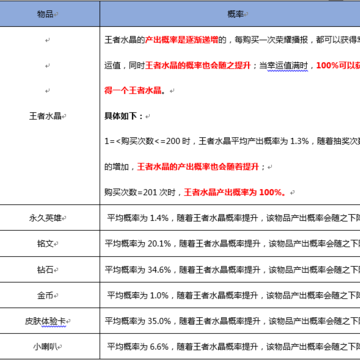The height and width of the screenshot is (360, 360).
Task: Click the 平均概率为 6.6% probability cell
Action: [230, 346]
